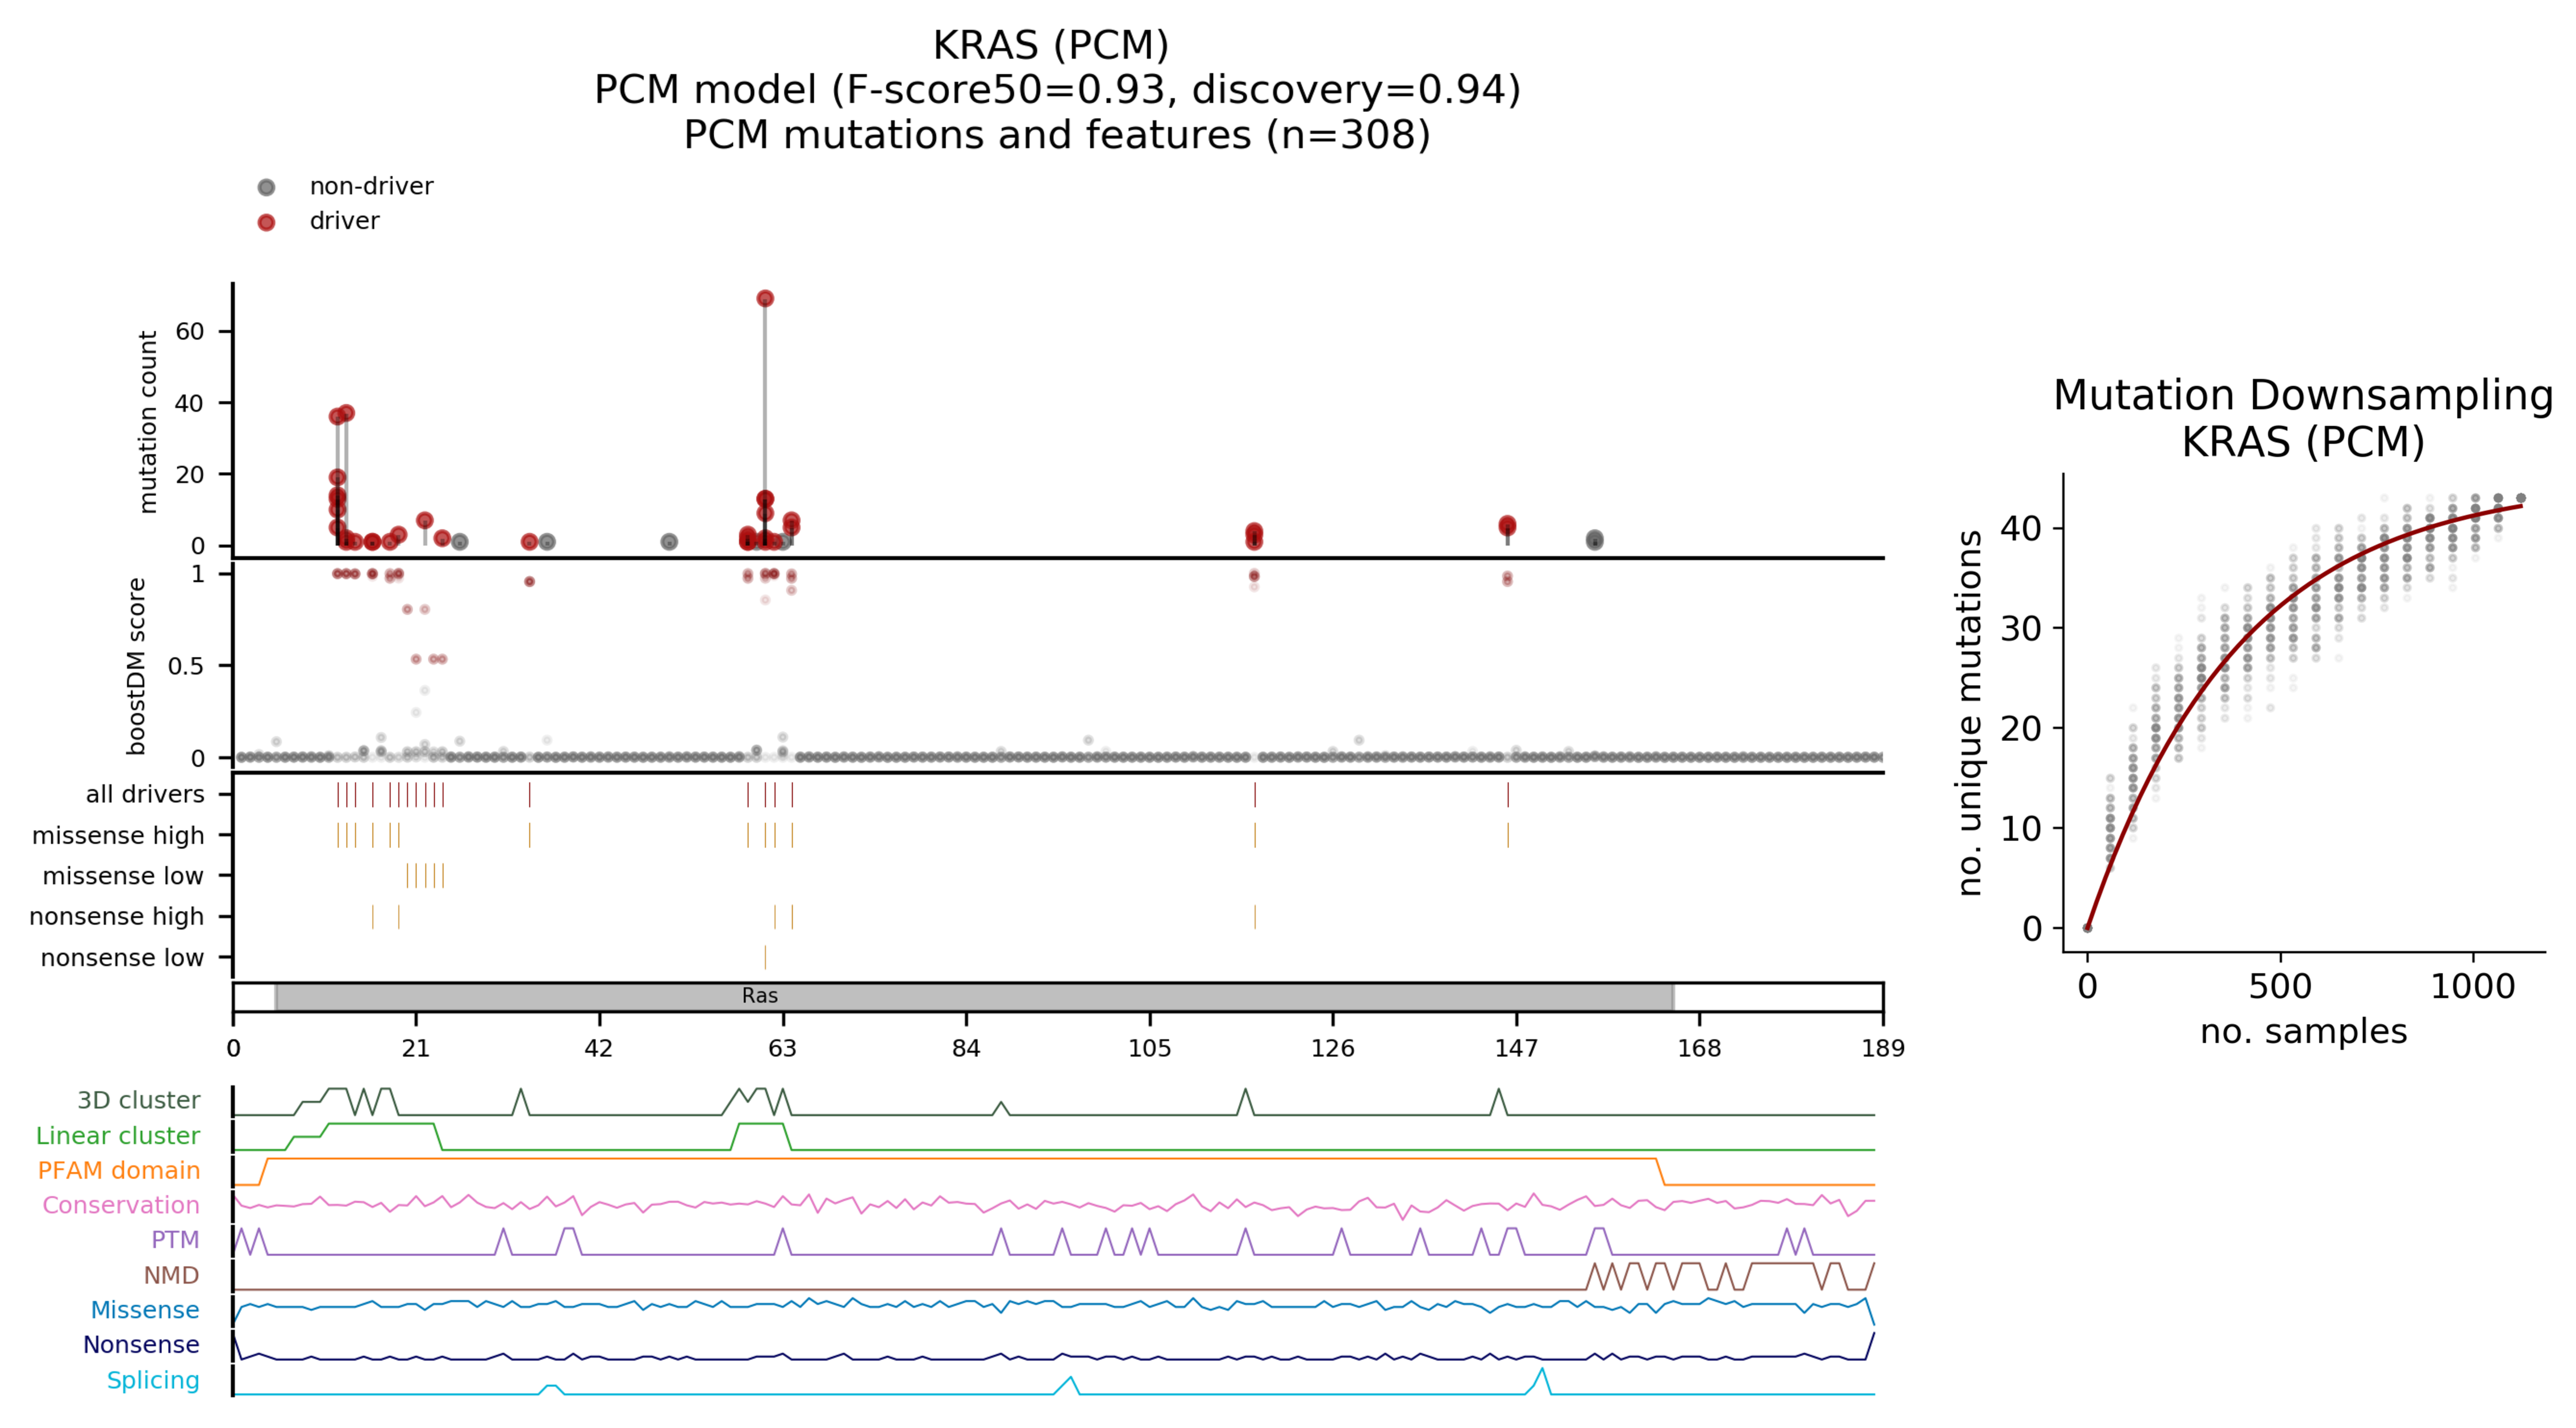Screen dimensions: 2576x1428
Task: Click the 'NMD' track label
Action: 171,1275
